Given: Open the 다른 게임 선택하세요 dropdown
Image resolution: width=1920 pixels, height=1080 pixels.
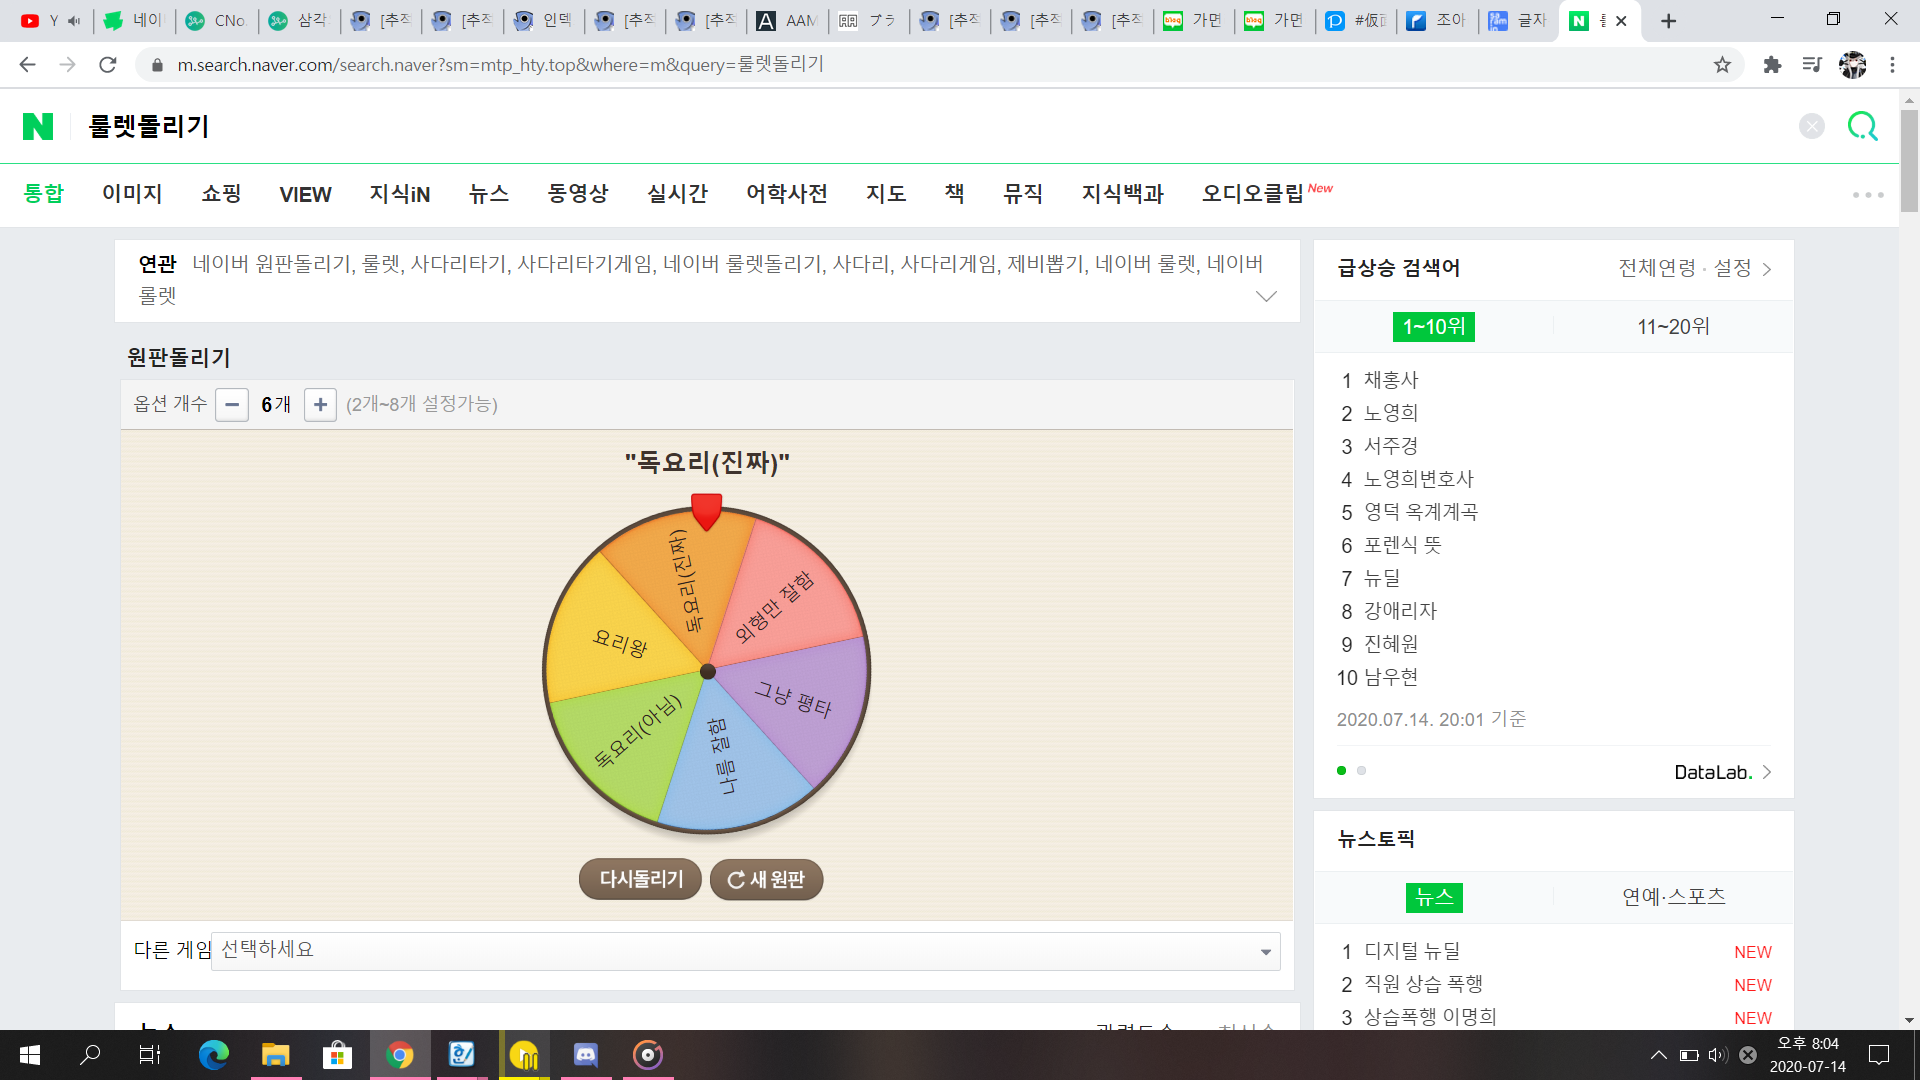Looking at the screenshot, I should click(x=745, y=951).
